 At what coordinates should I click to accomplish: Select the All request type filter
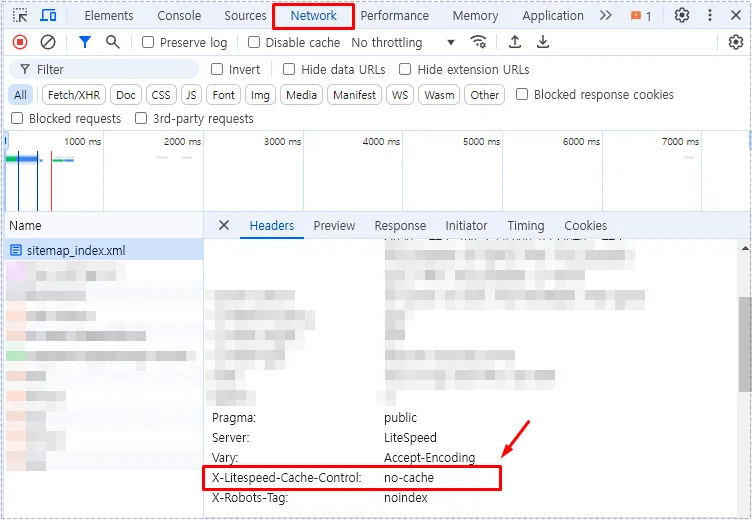pos(21,95)
